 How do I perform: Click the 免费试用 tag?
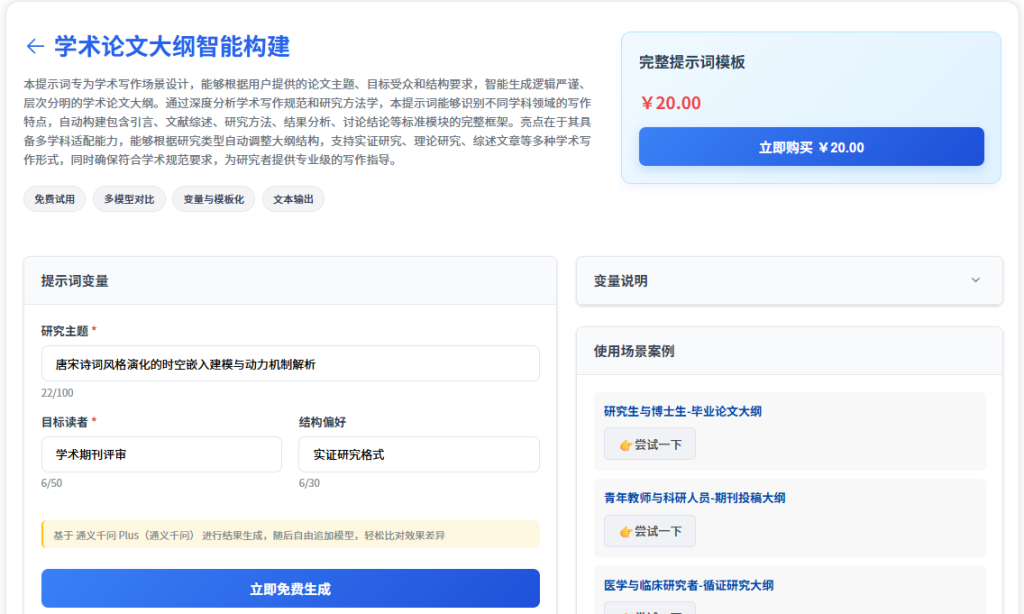55,199
